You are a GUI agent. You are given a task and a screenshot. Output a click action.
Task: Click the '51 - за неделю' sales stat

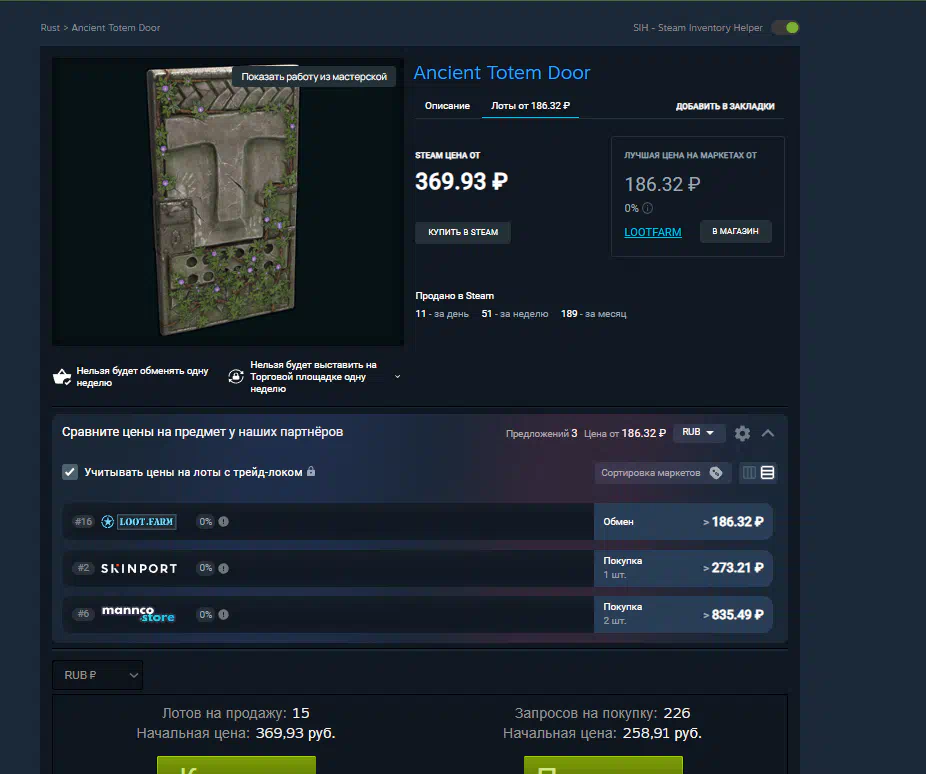(x=514, y=313)
